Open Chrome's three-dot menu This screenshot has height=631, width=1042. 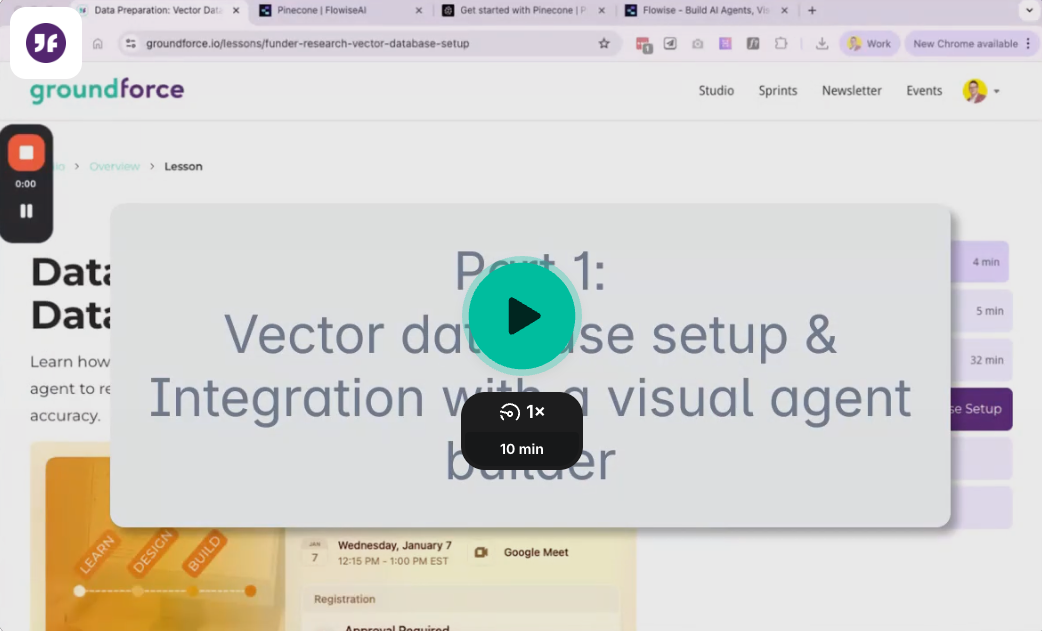[1026, 43]
